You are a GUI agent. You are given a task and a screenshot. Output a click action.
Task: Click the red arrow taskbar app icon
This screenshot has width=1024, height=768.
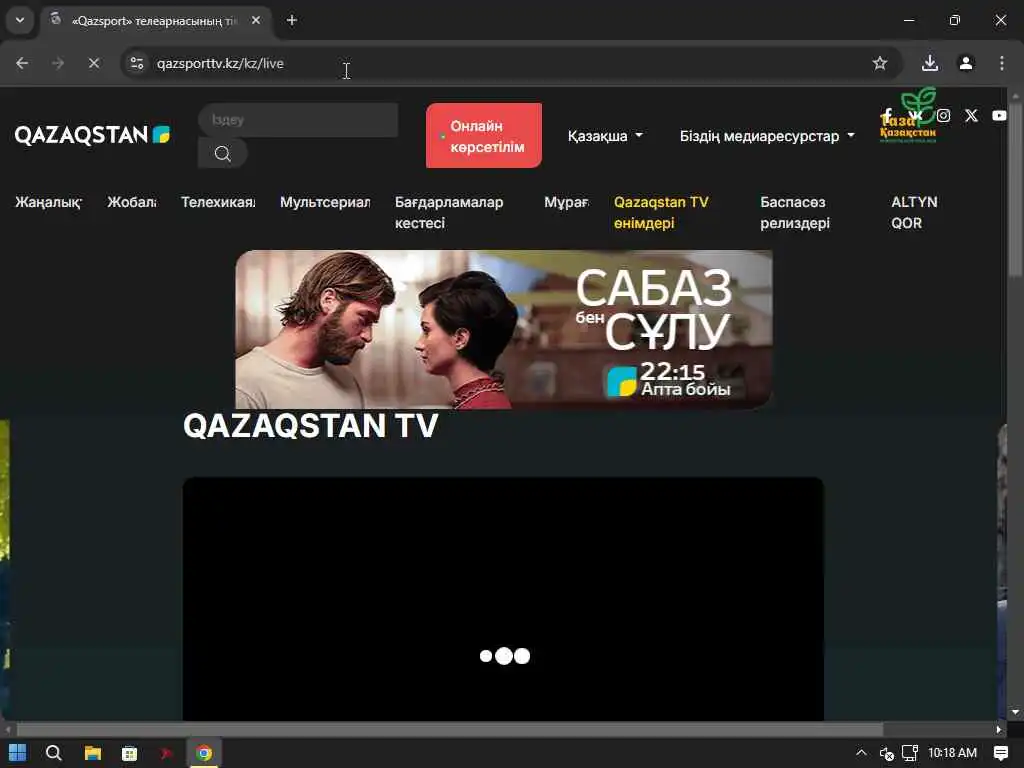click(167, 753)
